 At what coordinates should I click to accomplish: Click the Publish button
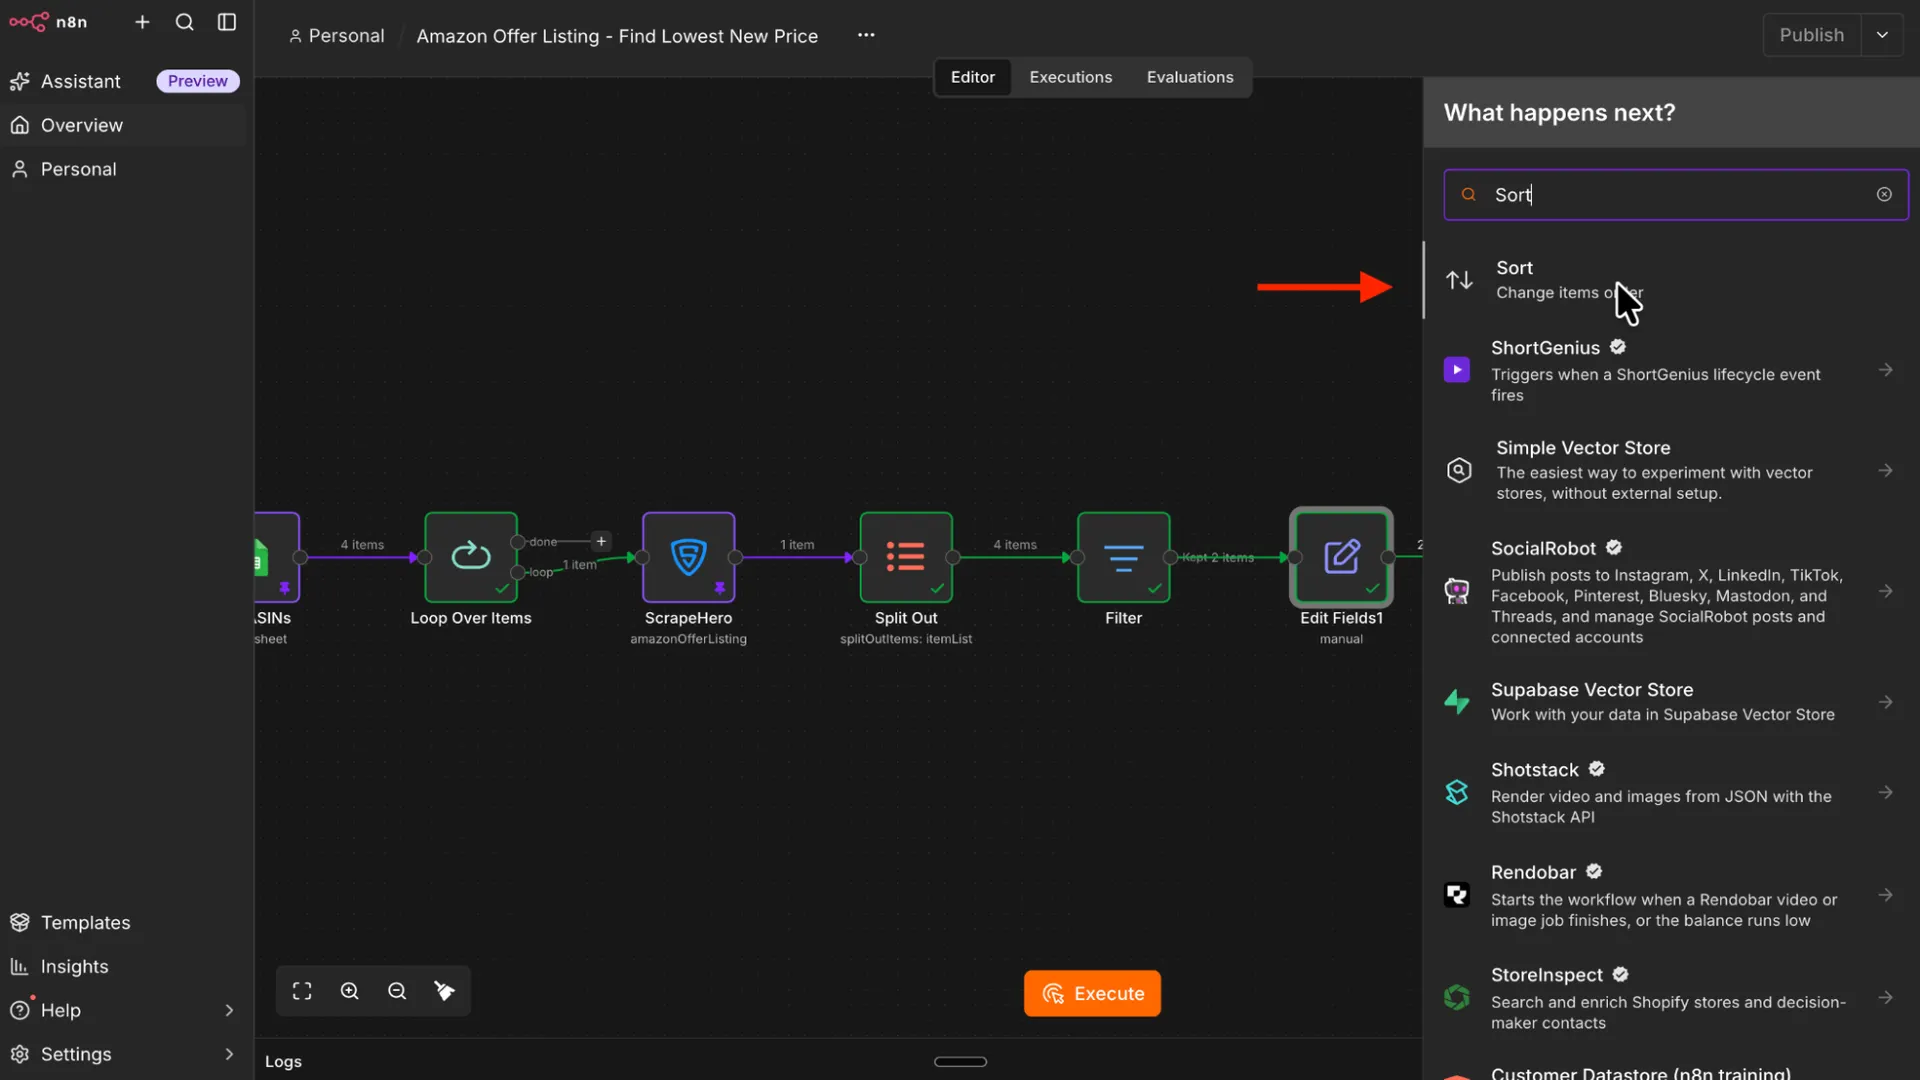1811,35
